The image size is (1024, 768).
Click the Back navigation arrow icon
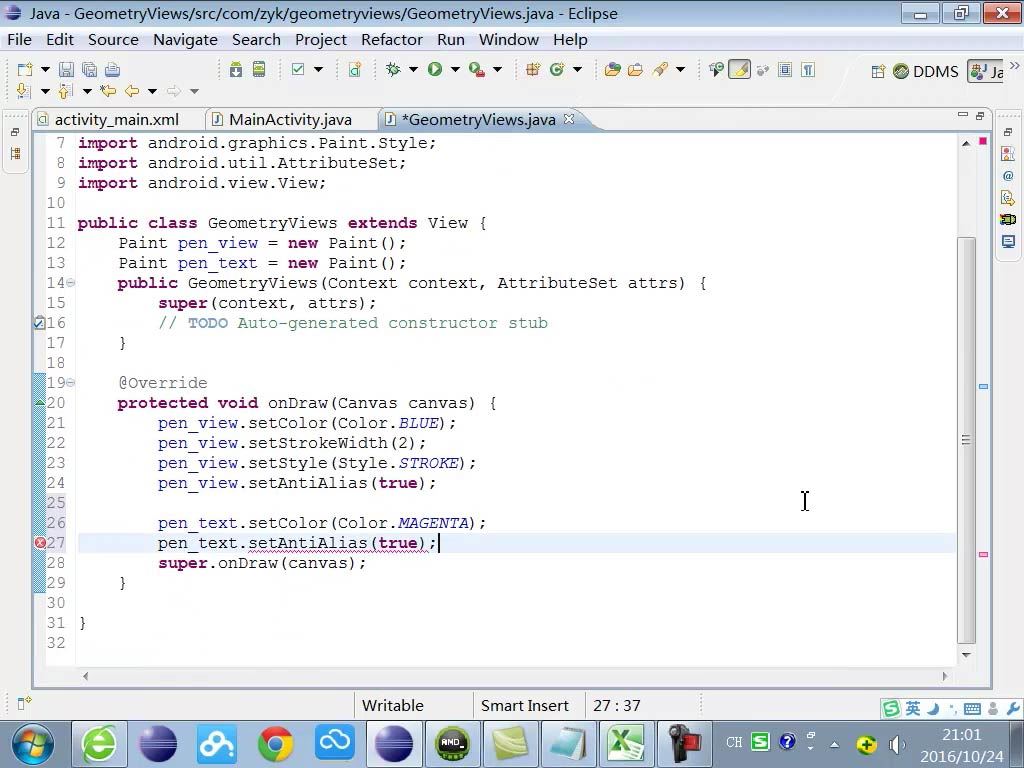click(x=132, y=91)
